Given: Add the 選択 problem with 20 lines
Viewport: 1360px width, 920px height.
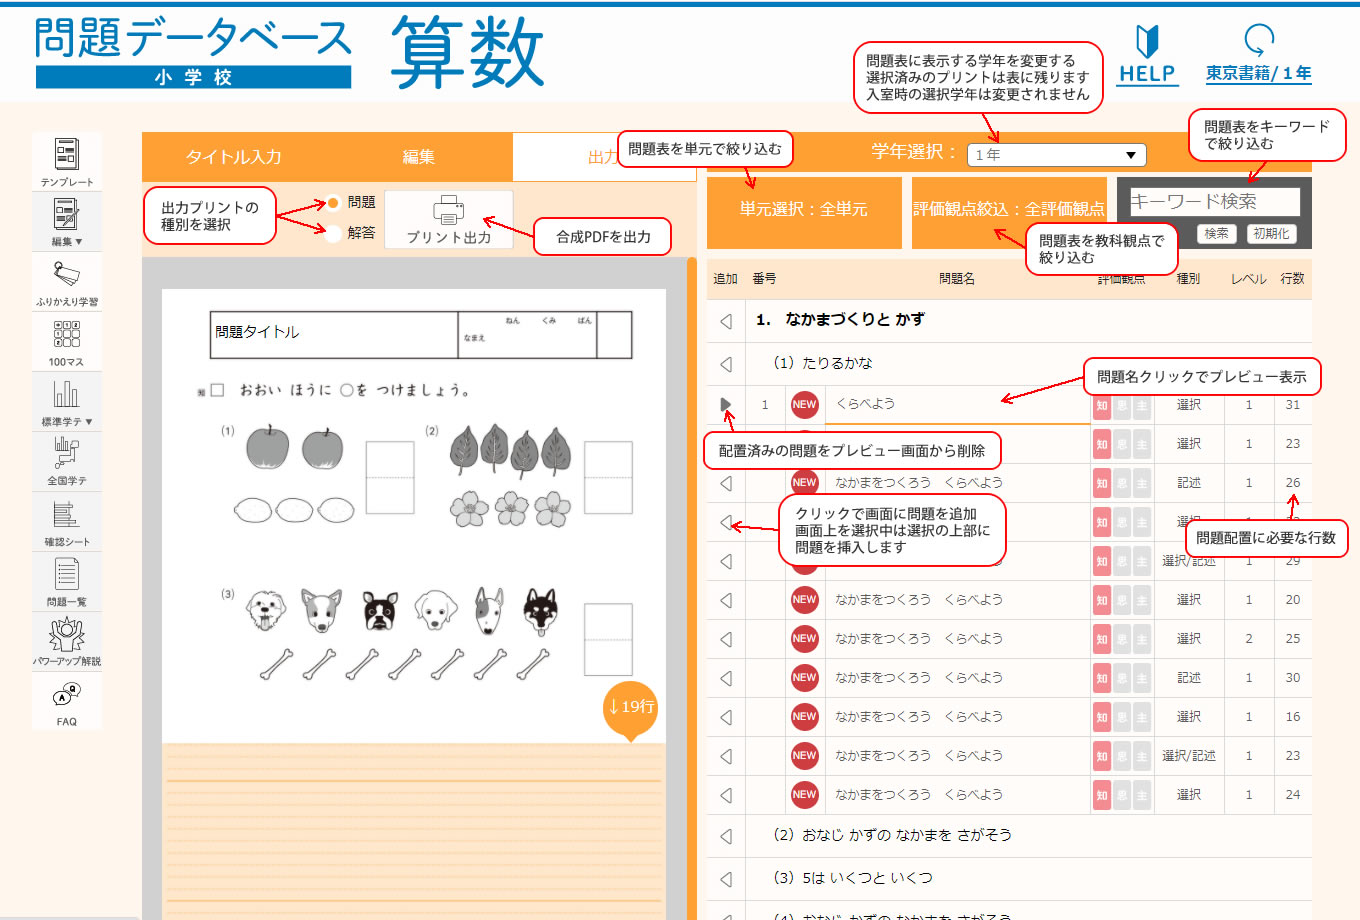Looking at the screenshot, I should point(726,600).
